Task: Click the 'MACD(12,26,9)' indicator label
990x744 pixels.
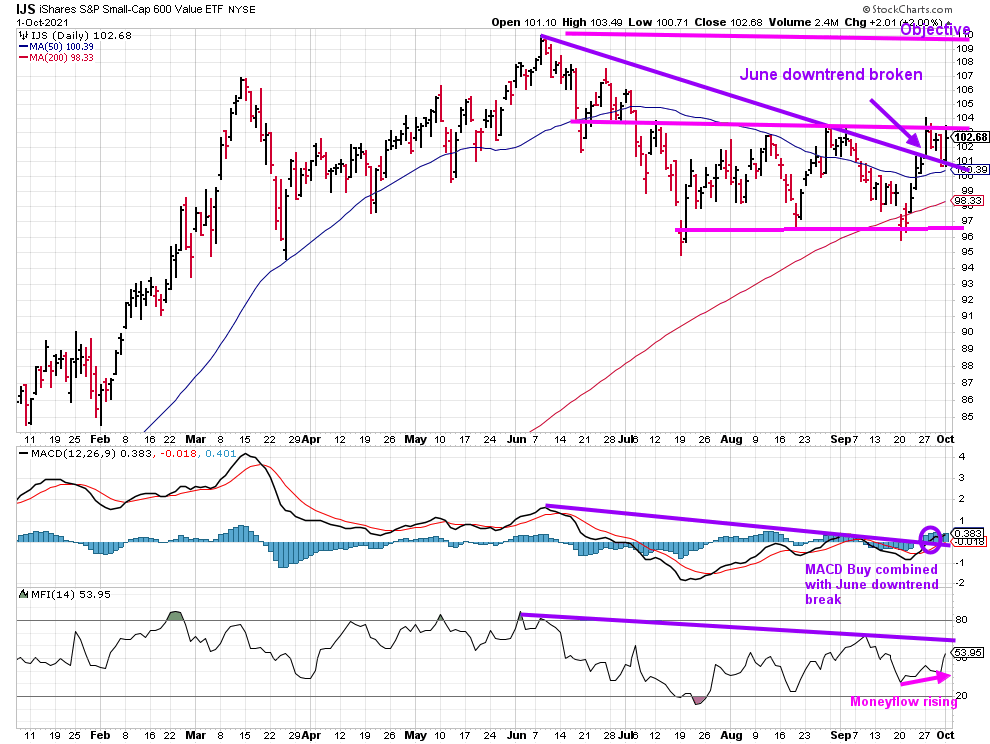Action: [x=73, y=453]
